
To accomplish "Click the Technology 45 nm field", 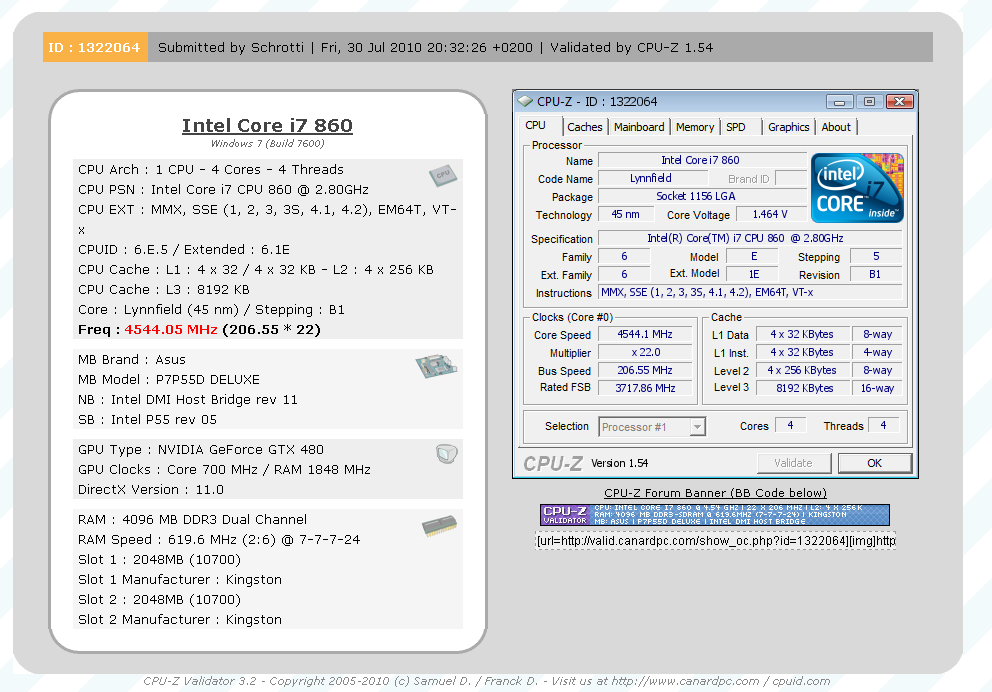I will pos(625,214).
